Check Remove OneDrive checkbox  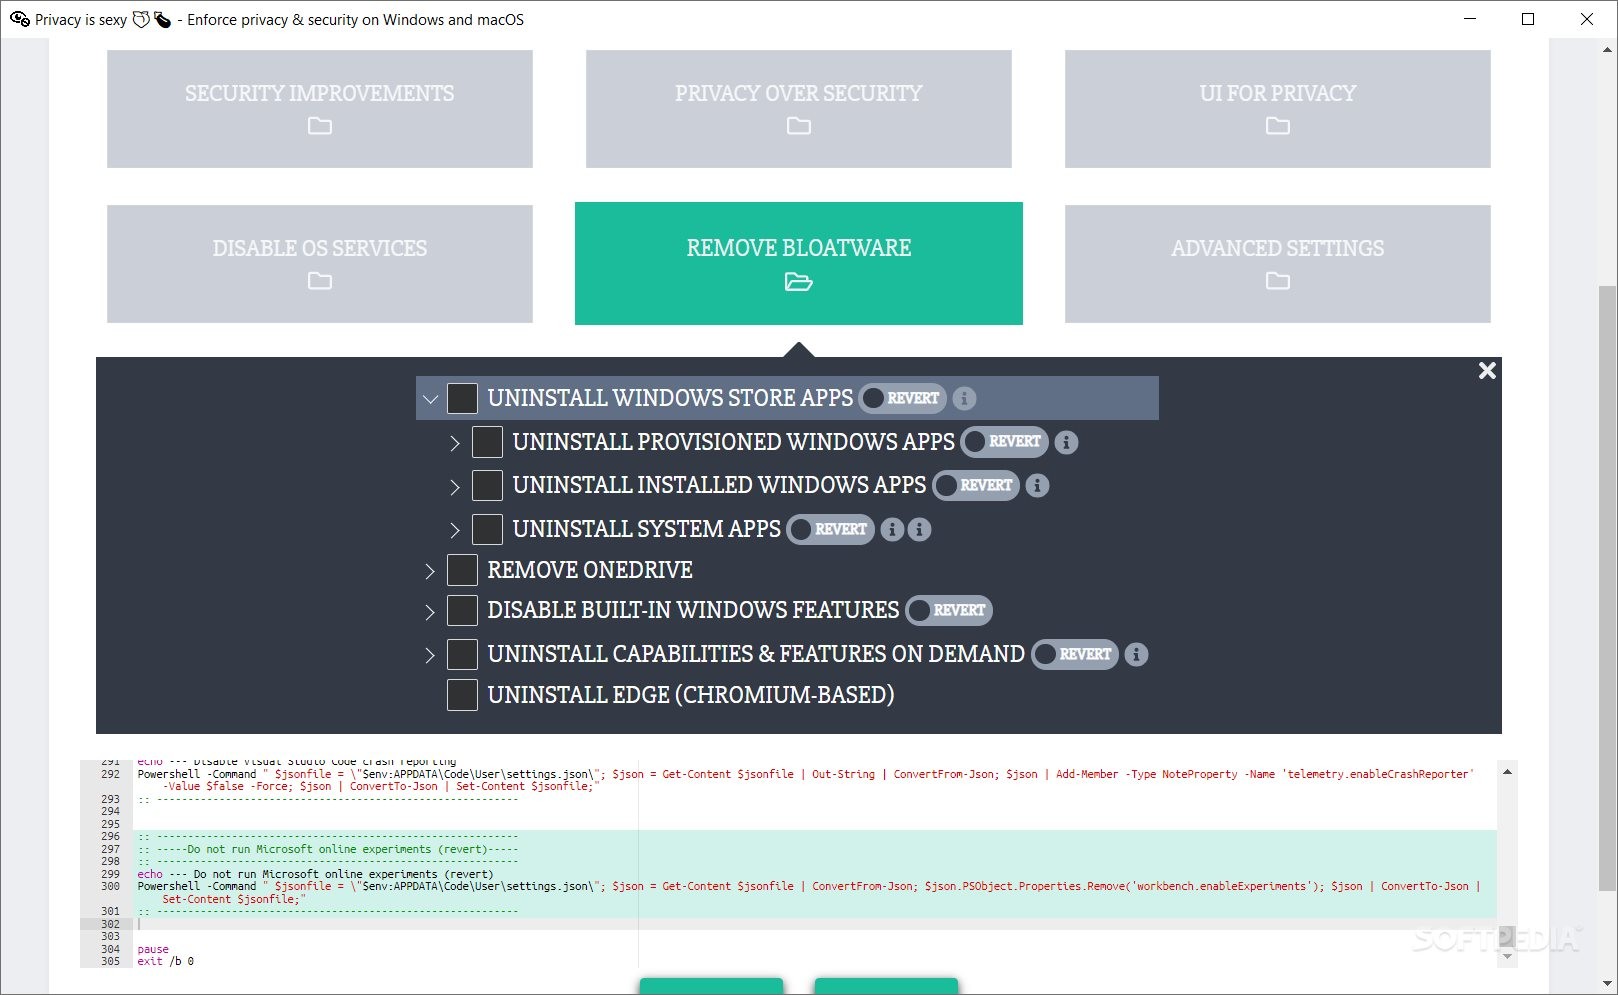click(462, 570)
